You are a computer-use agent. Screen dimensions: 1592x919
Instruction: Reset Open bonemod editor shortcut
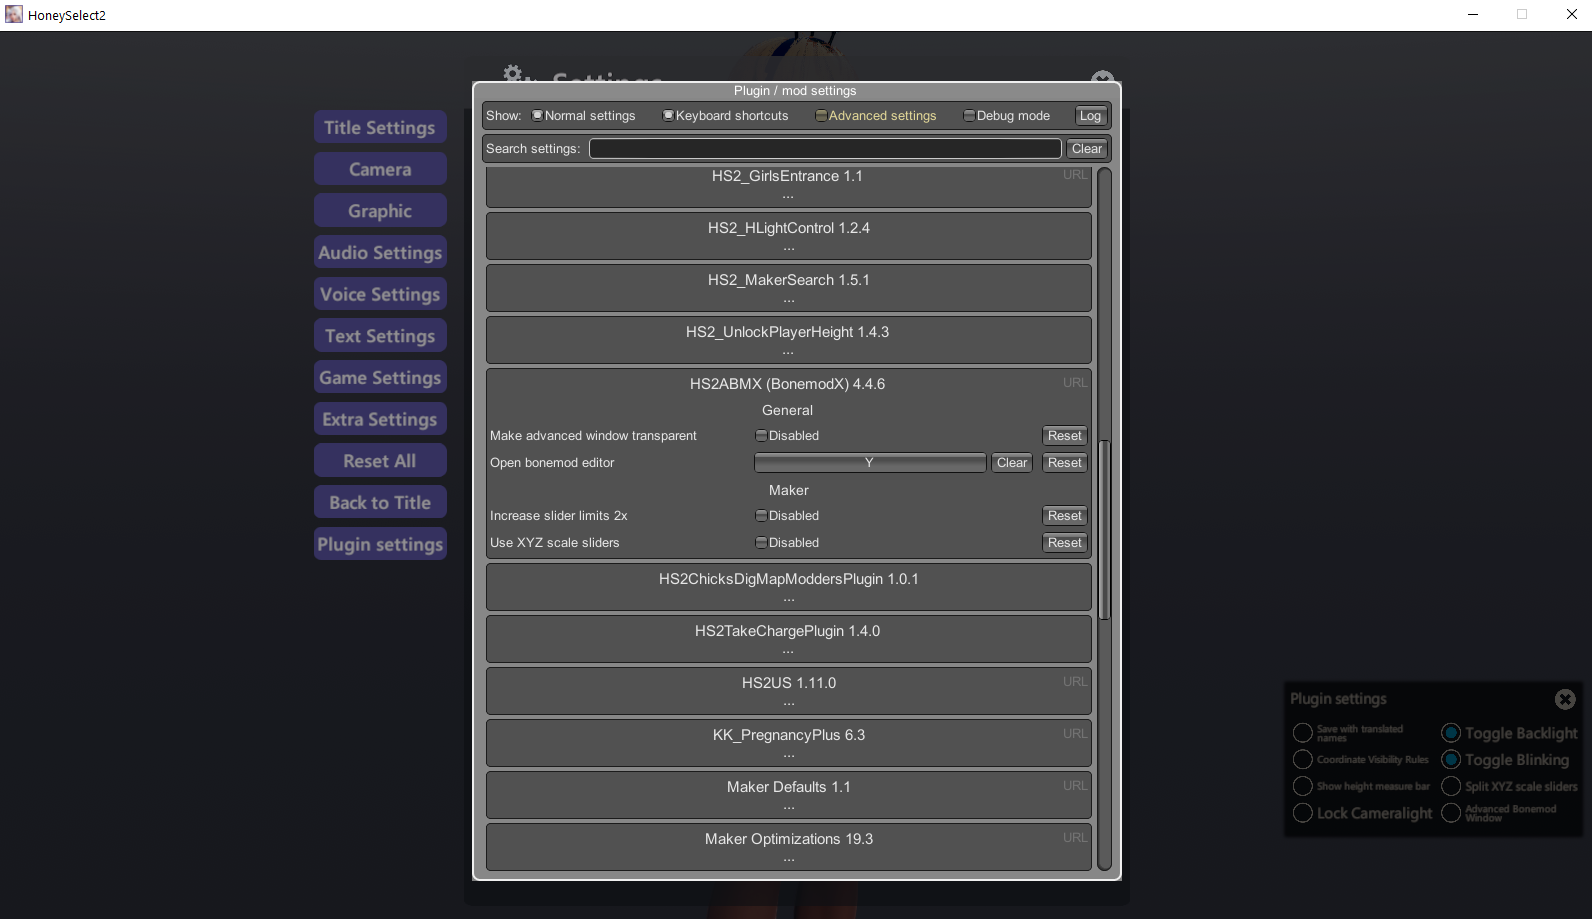(1065, 463)
